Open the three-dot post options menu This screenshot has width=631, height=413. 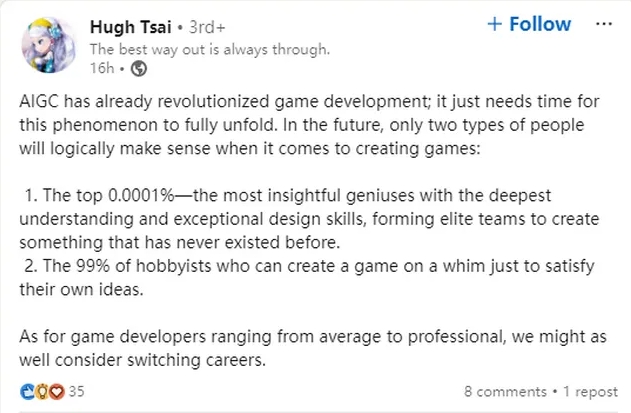[604, 24]
